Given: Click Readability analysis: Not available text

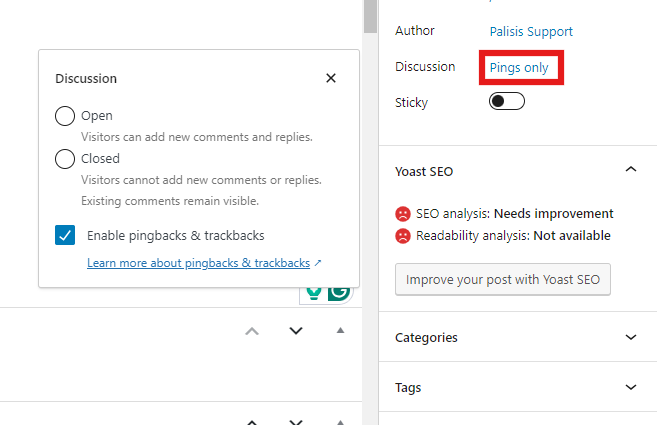Looking at the screenshot, I should pyautogui.click(x=513, y=236).
